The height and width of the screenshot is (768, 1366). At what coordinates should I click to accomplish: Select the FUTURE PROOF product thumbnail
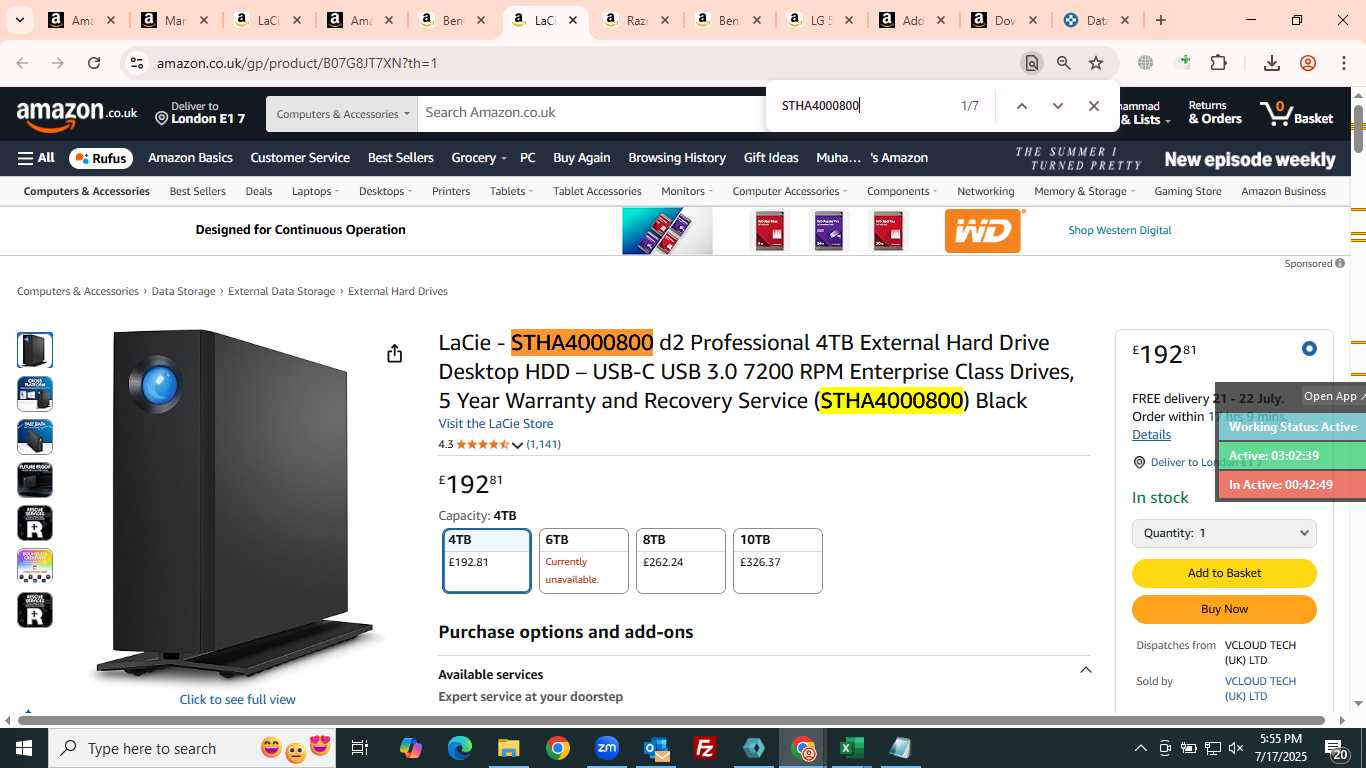(x=35, y=480)
